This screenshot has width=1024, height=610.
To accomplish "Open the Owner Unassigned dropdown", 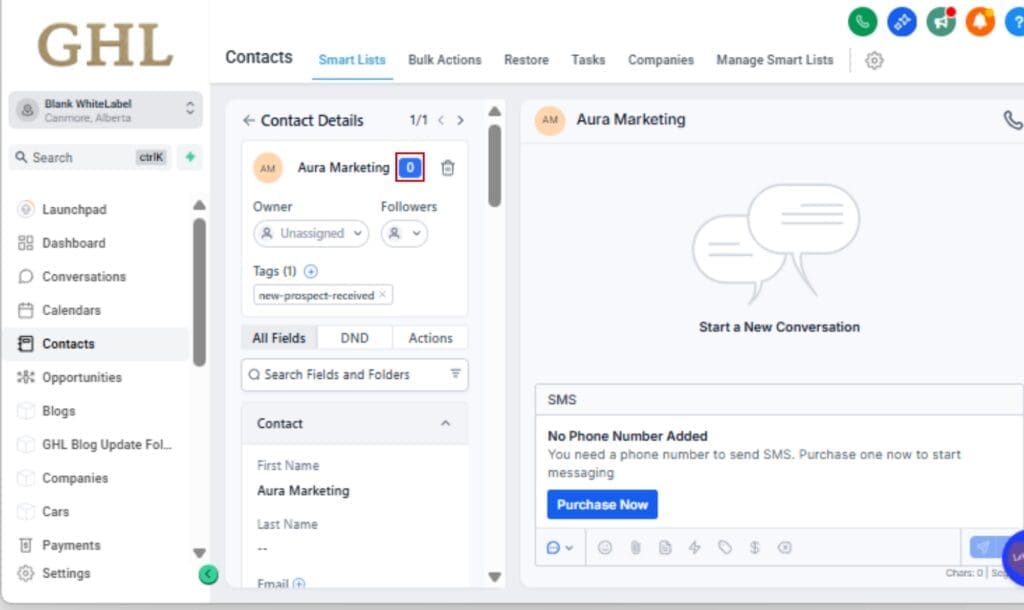I will click(x=311, y=233).
